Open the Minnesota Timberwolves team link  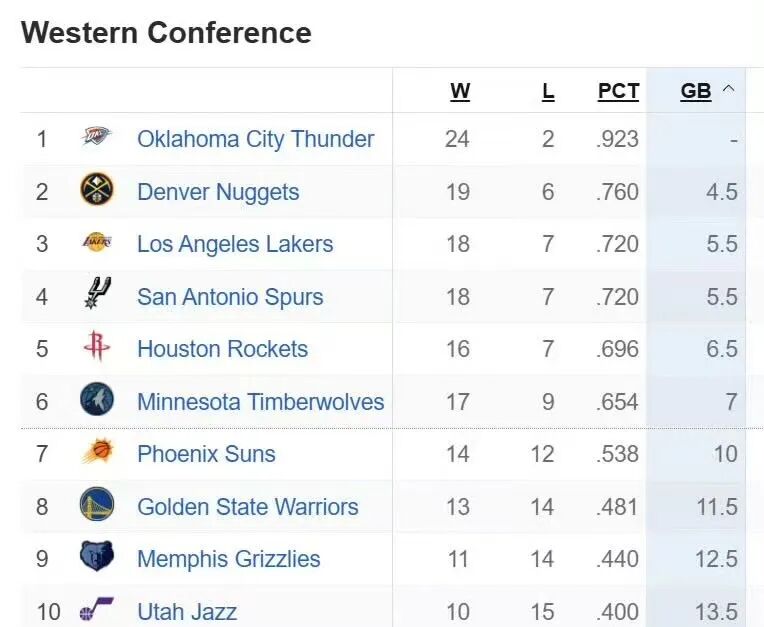260,402
